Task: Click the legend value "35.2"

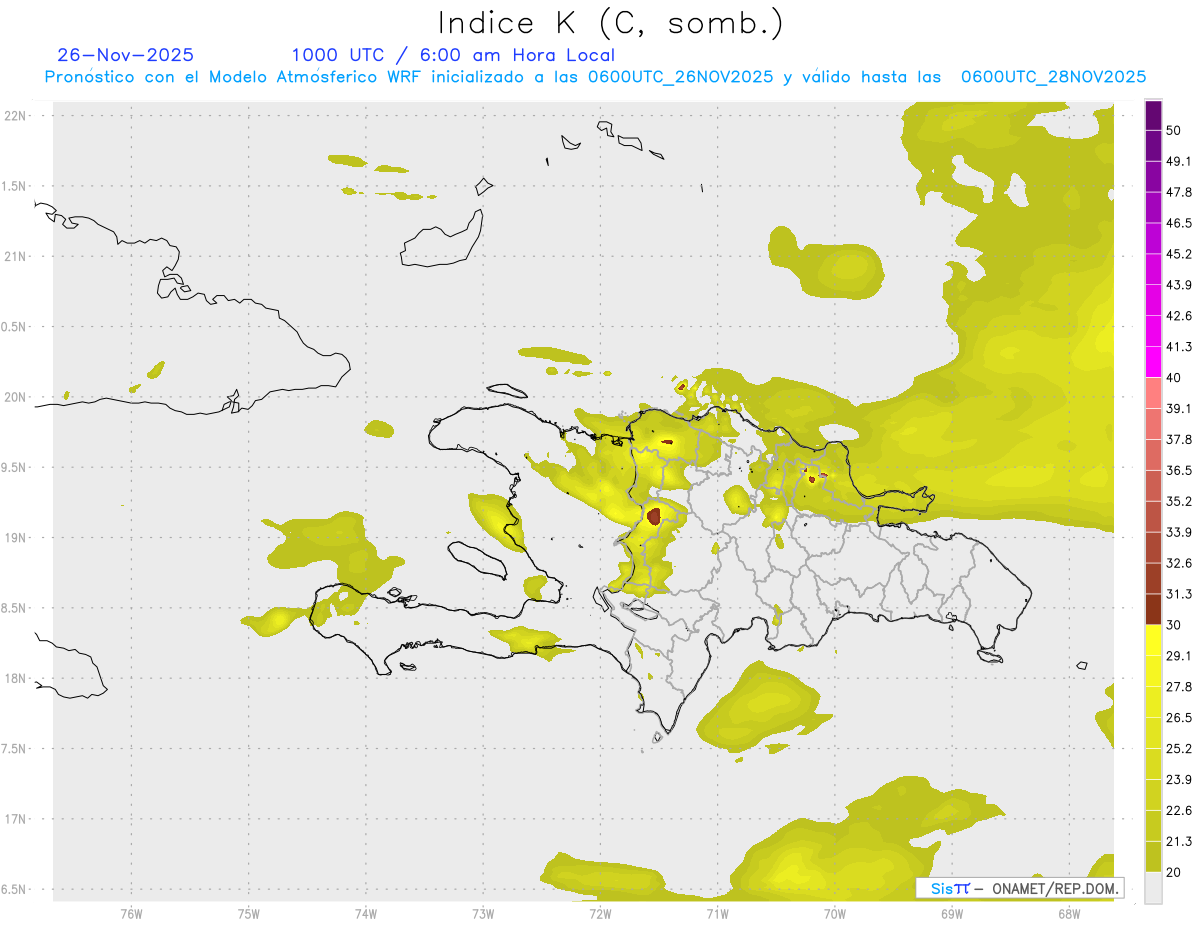Action: coord(1178,501)
